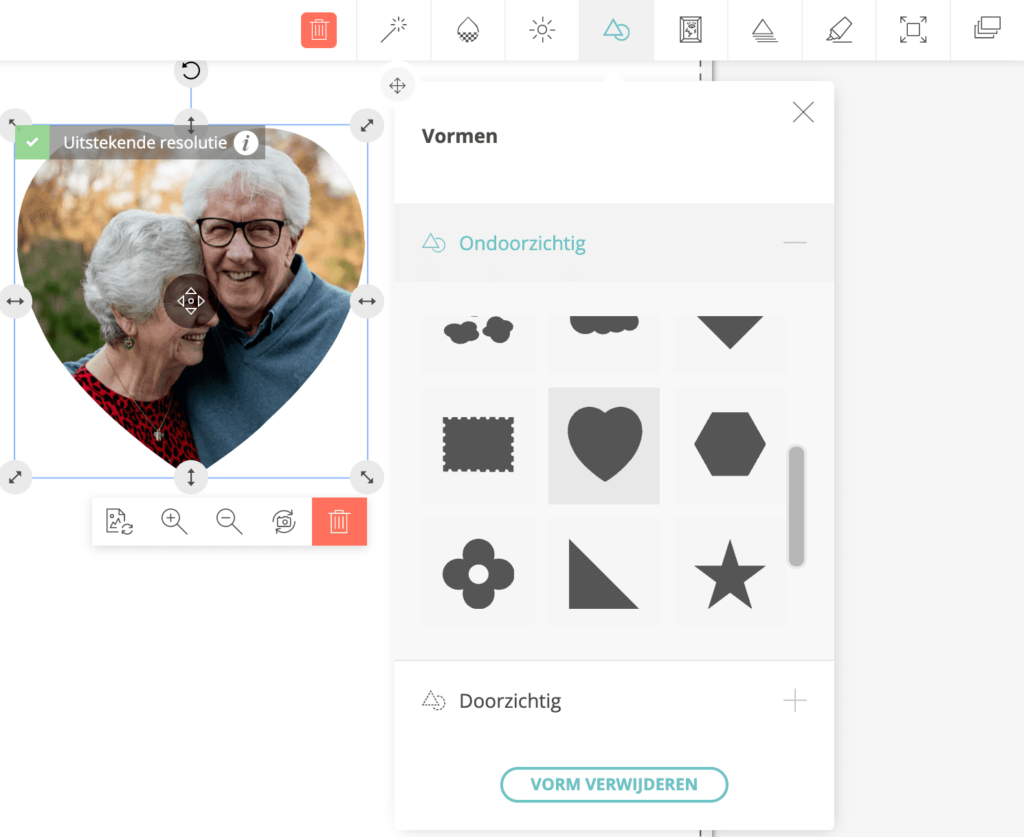This screenshot has width=1024, height=837.
Task: Collapse the Ondoorzichtig section
Action: (794, 243)
